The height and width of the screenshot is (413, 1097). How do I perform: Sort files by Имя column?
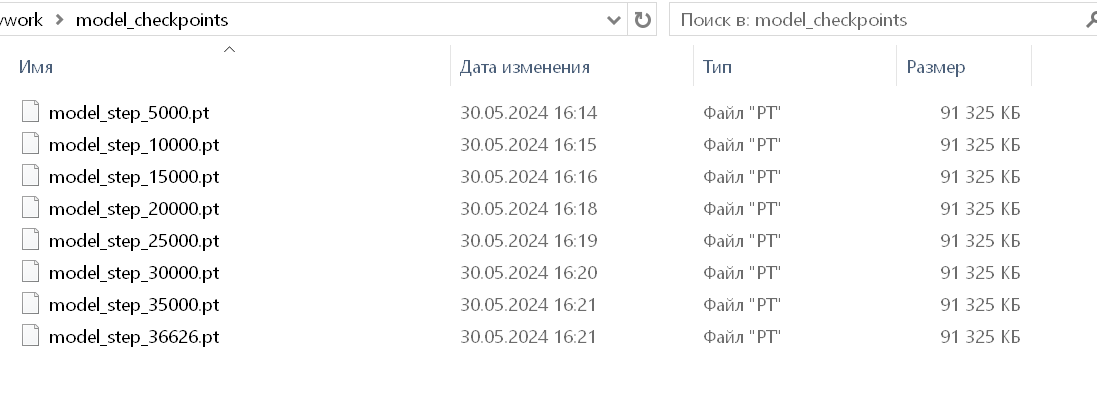225,67
